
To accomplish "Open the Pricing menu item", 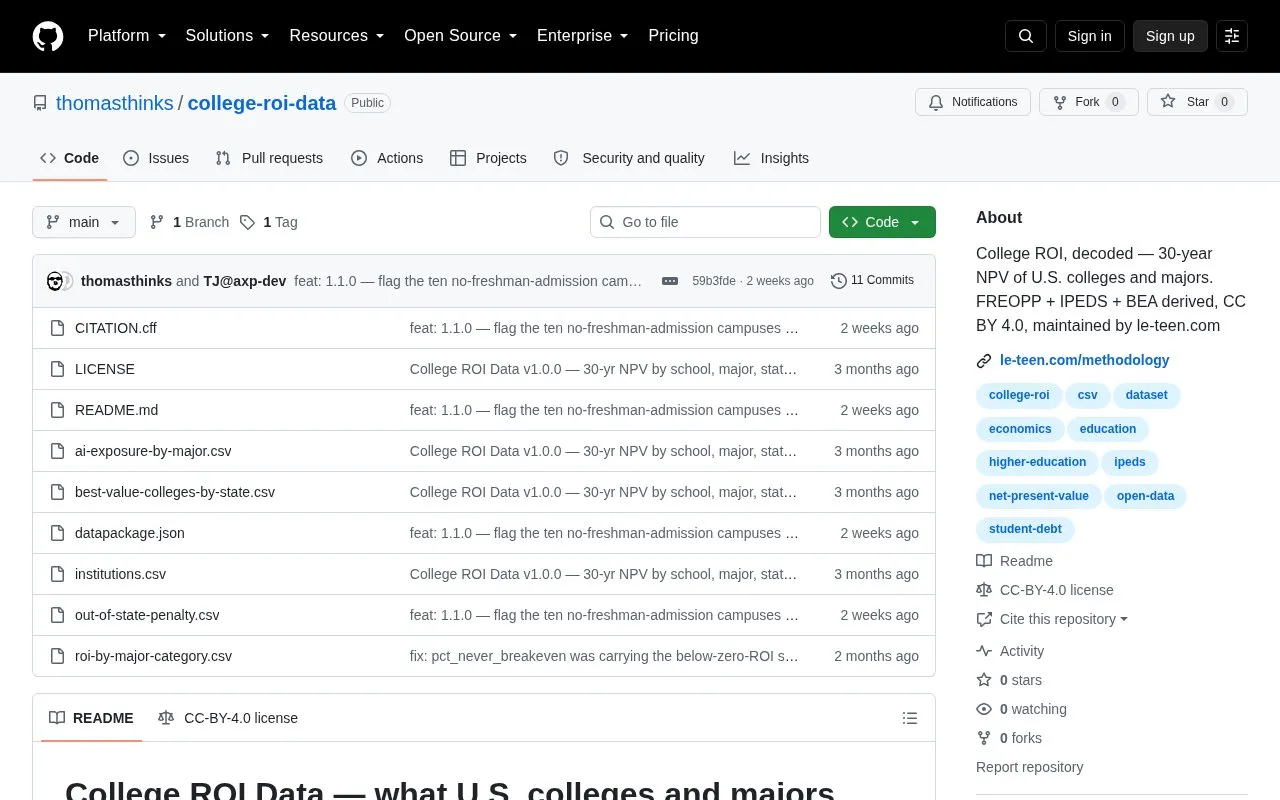I will (x=673, y=36).
